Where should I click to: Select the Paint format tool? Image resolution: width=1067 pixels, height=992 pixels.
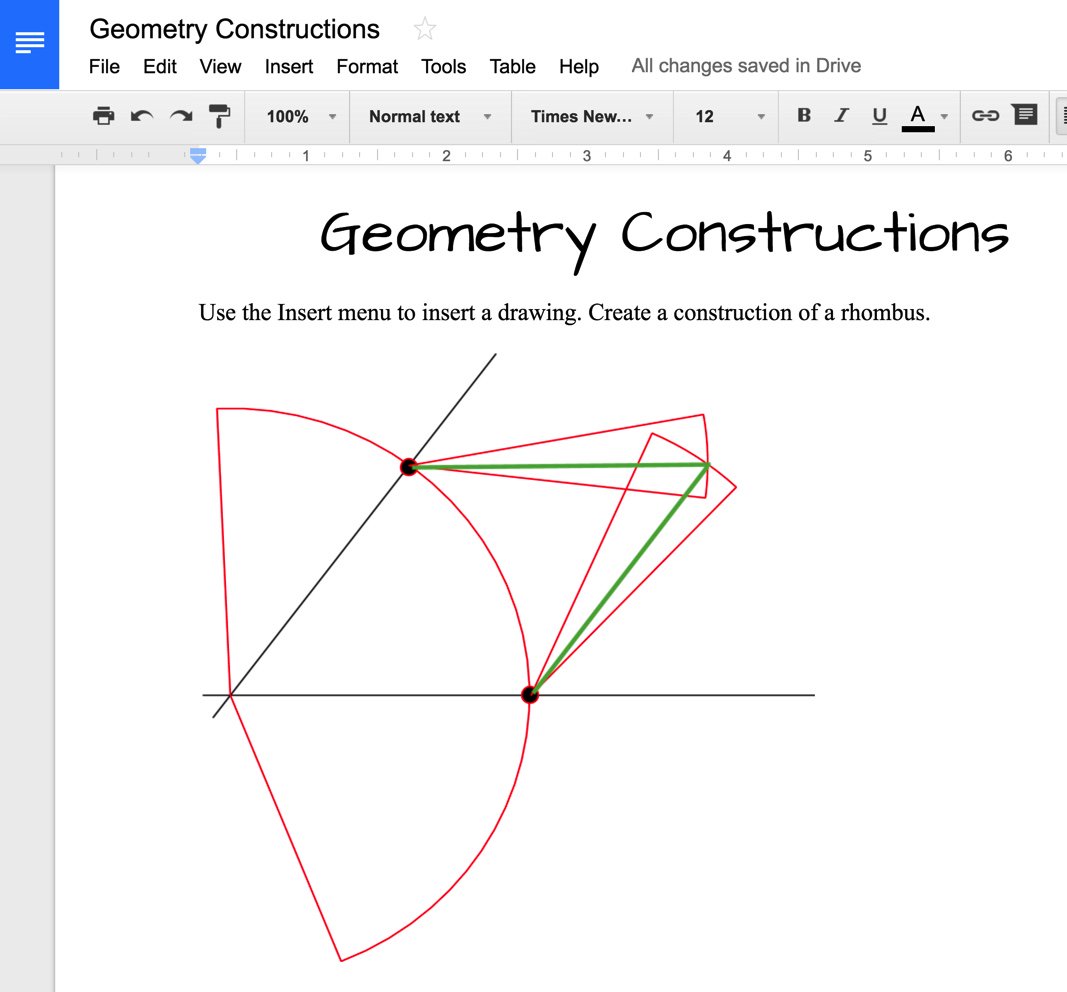[219, 116]
